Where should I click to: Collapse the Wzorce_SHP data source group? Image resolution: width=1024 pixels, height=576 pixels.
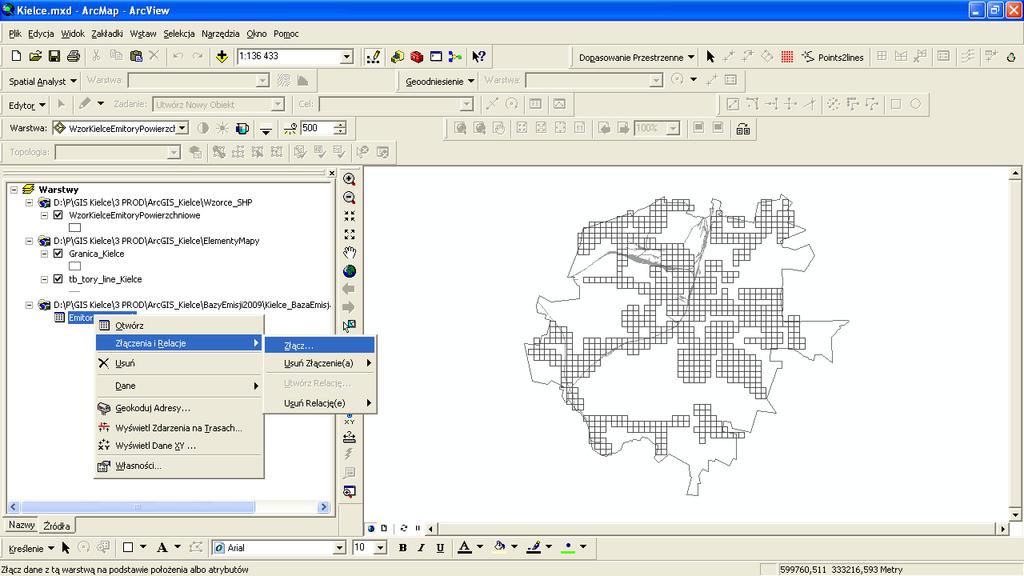(x=29, y=202)
